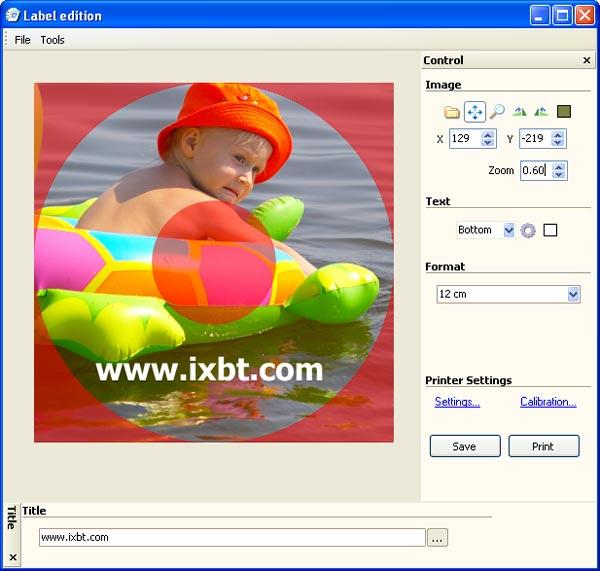600x571 pixels.
Task: Decrease the X position value
Action: click(x=488, y=142)
